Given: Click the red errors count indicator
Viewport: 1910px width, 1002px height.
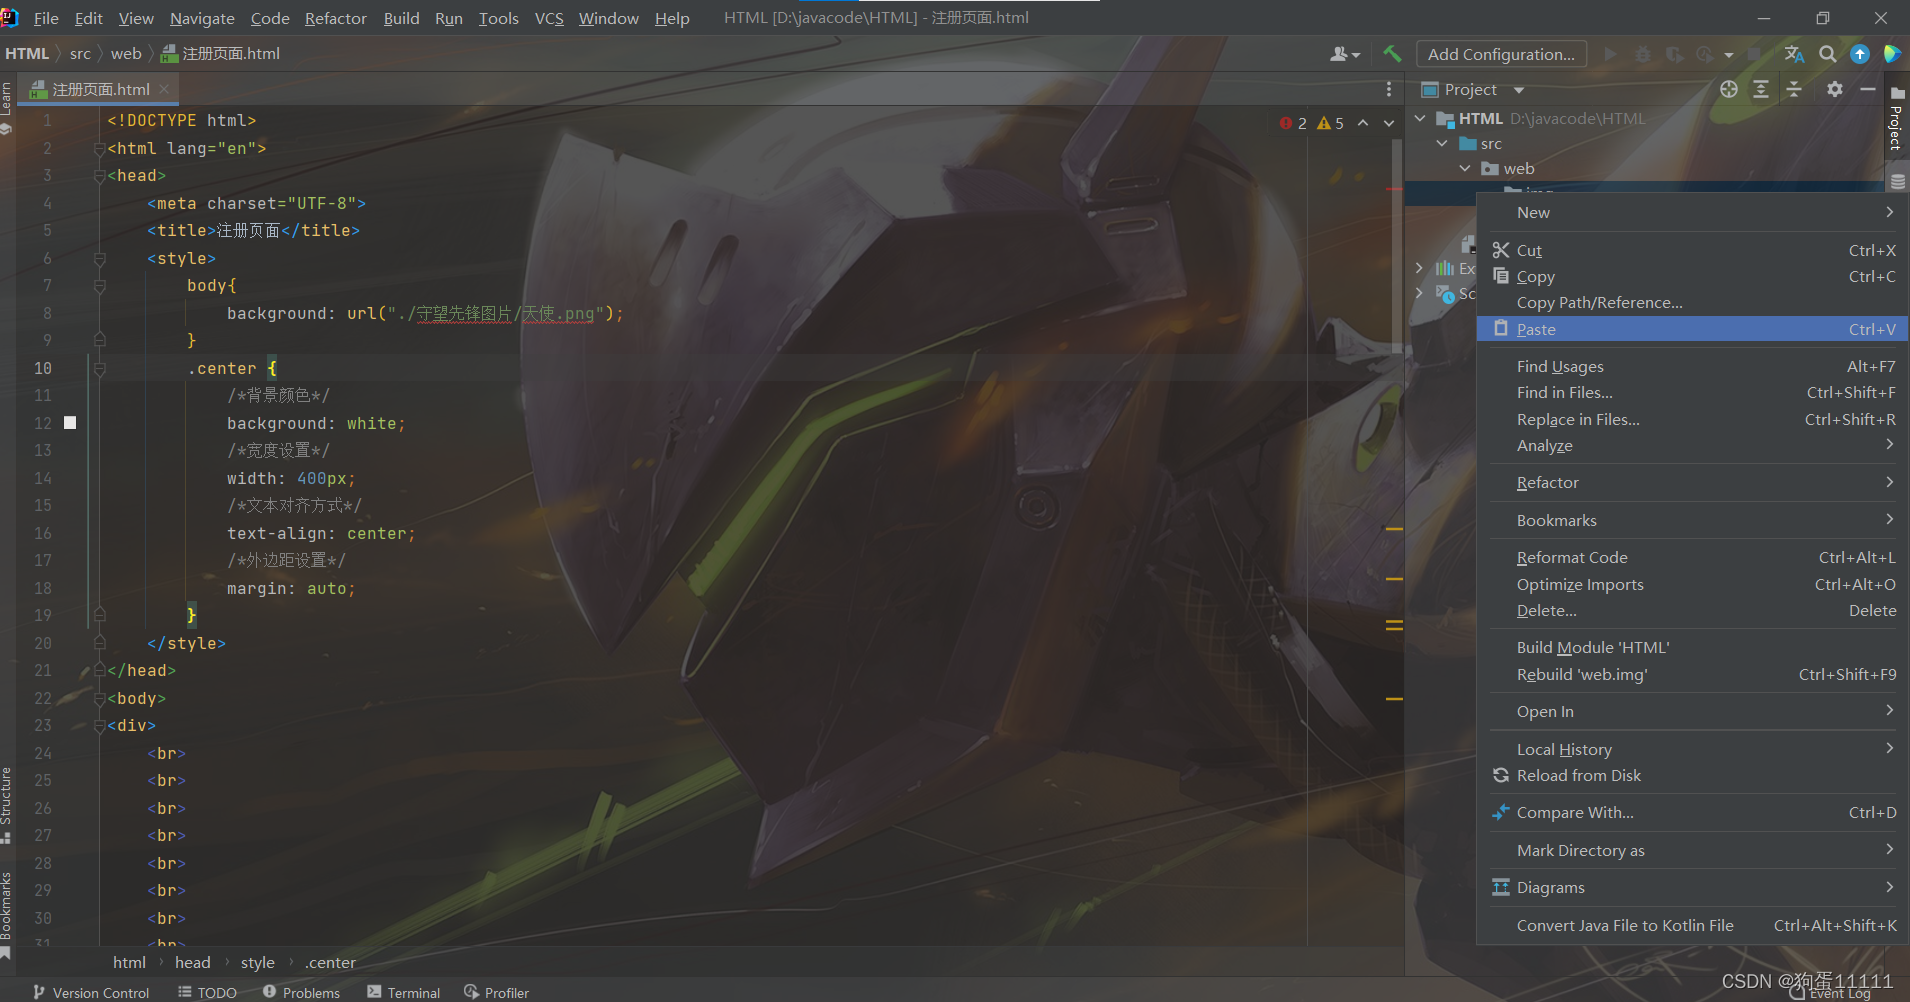Looking at the screenshot, I should 1293,123.
